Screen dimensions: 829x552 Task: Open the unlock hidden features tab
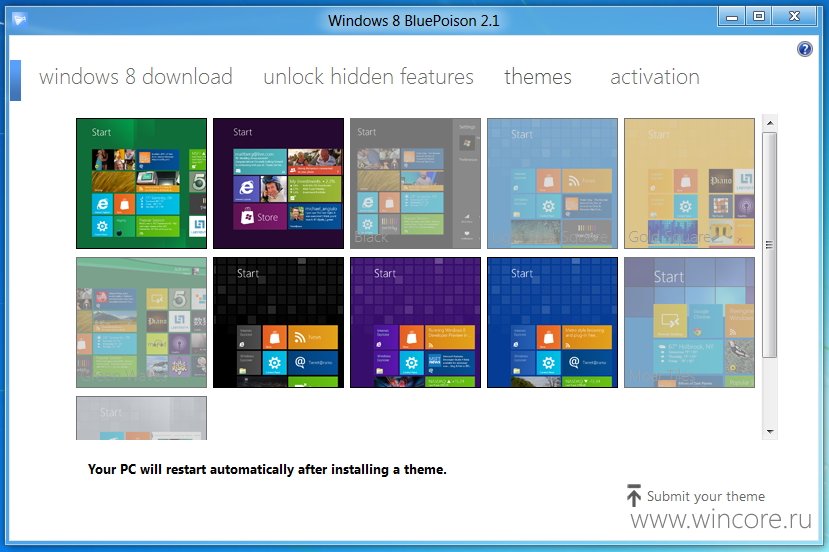(369, 77)
